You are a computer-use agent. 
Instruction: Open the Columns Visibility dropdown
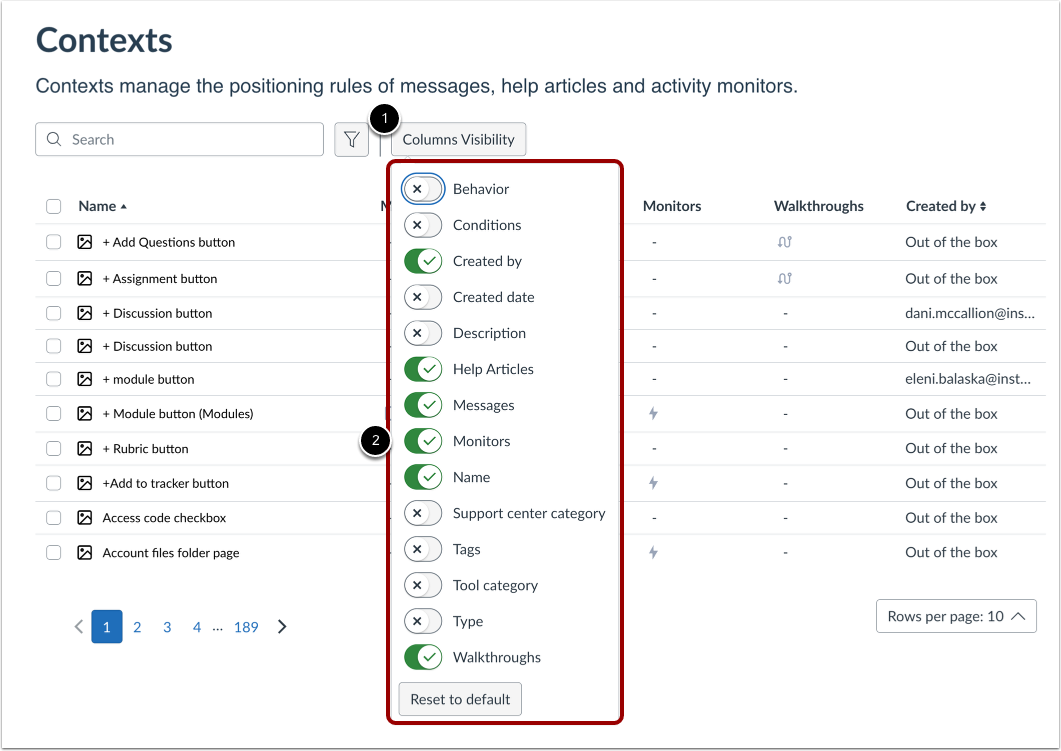pos(458,139)
